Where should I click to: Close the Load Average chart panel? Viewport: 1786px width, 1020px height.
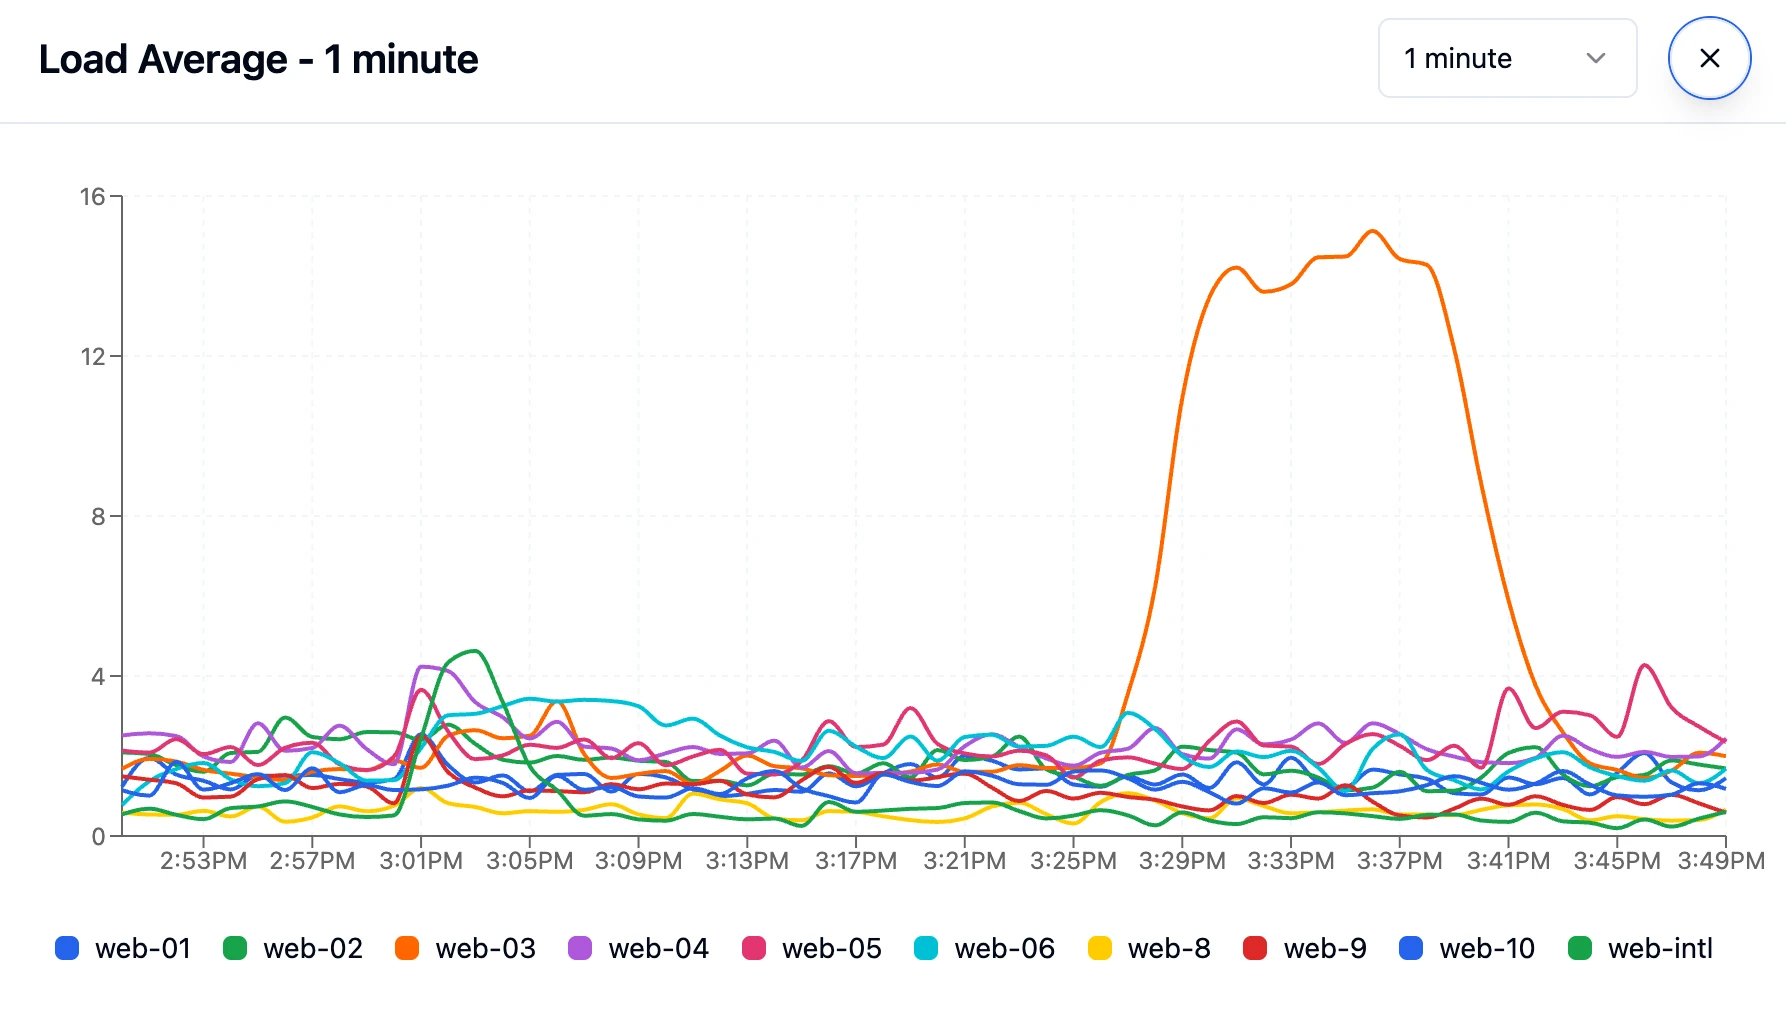pyautogui.click(x=1709, y=58)
